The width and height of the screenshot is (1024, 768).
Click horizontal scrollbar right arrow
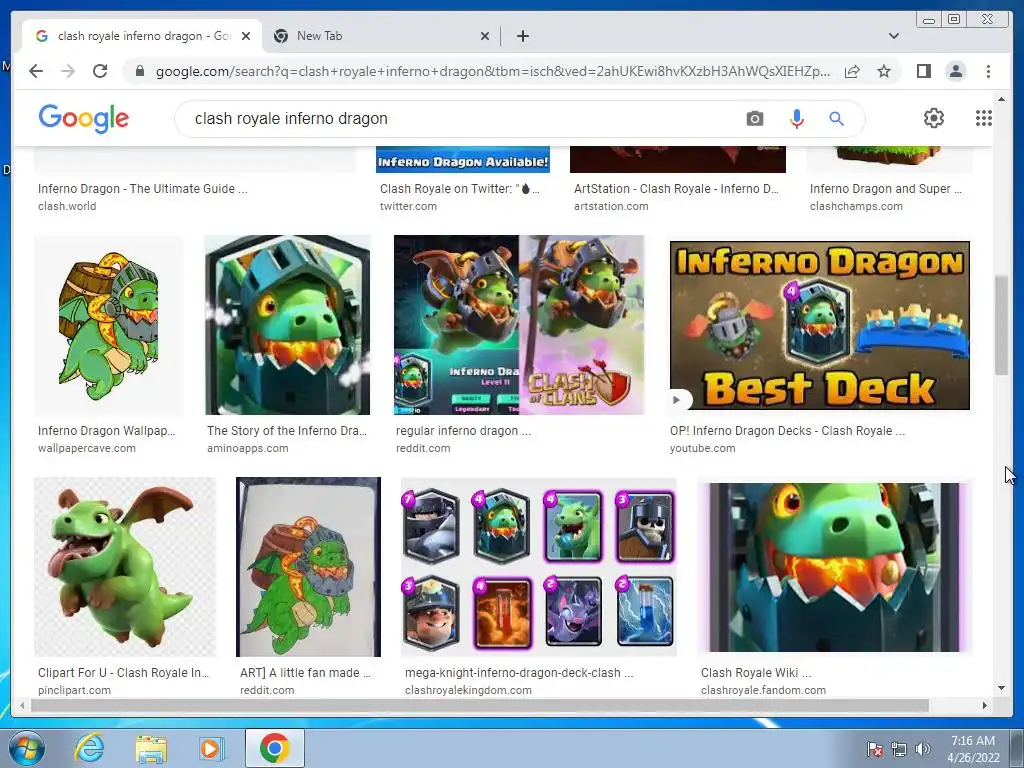[985, 705]
